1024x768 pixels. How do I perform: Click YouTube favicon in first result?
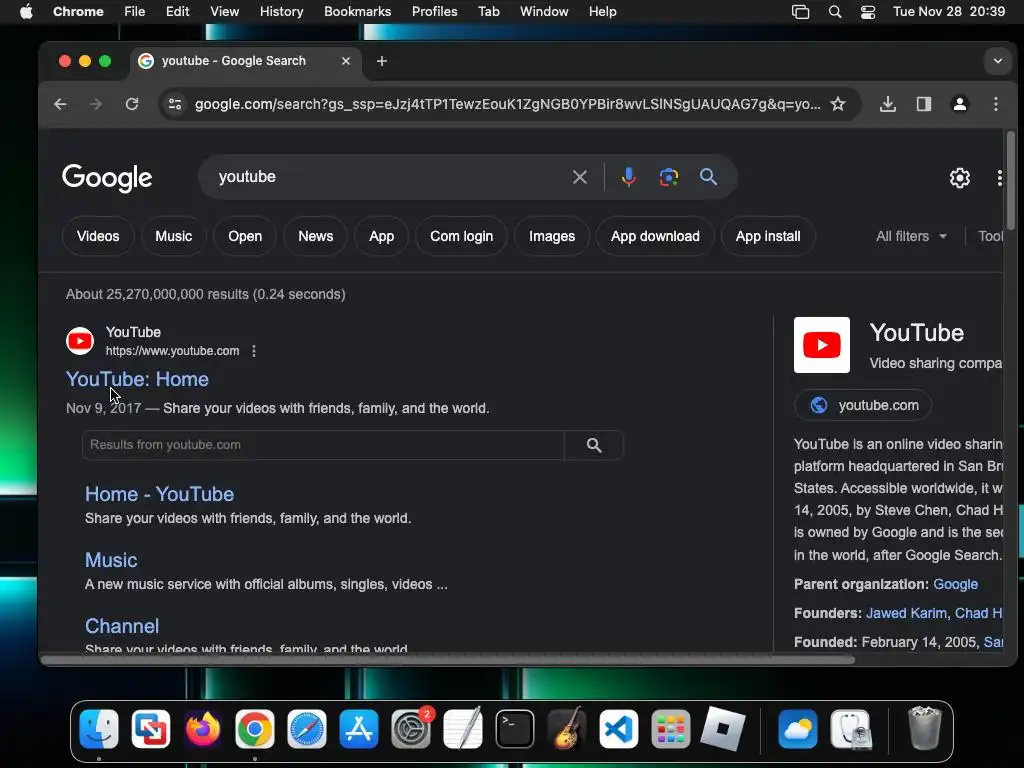(x=80, y=341)
